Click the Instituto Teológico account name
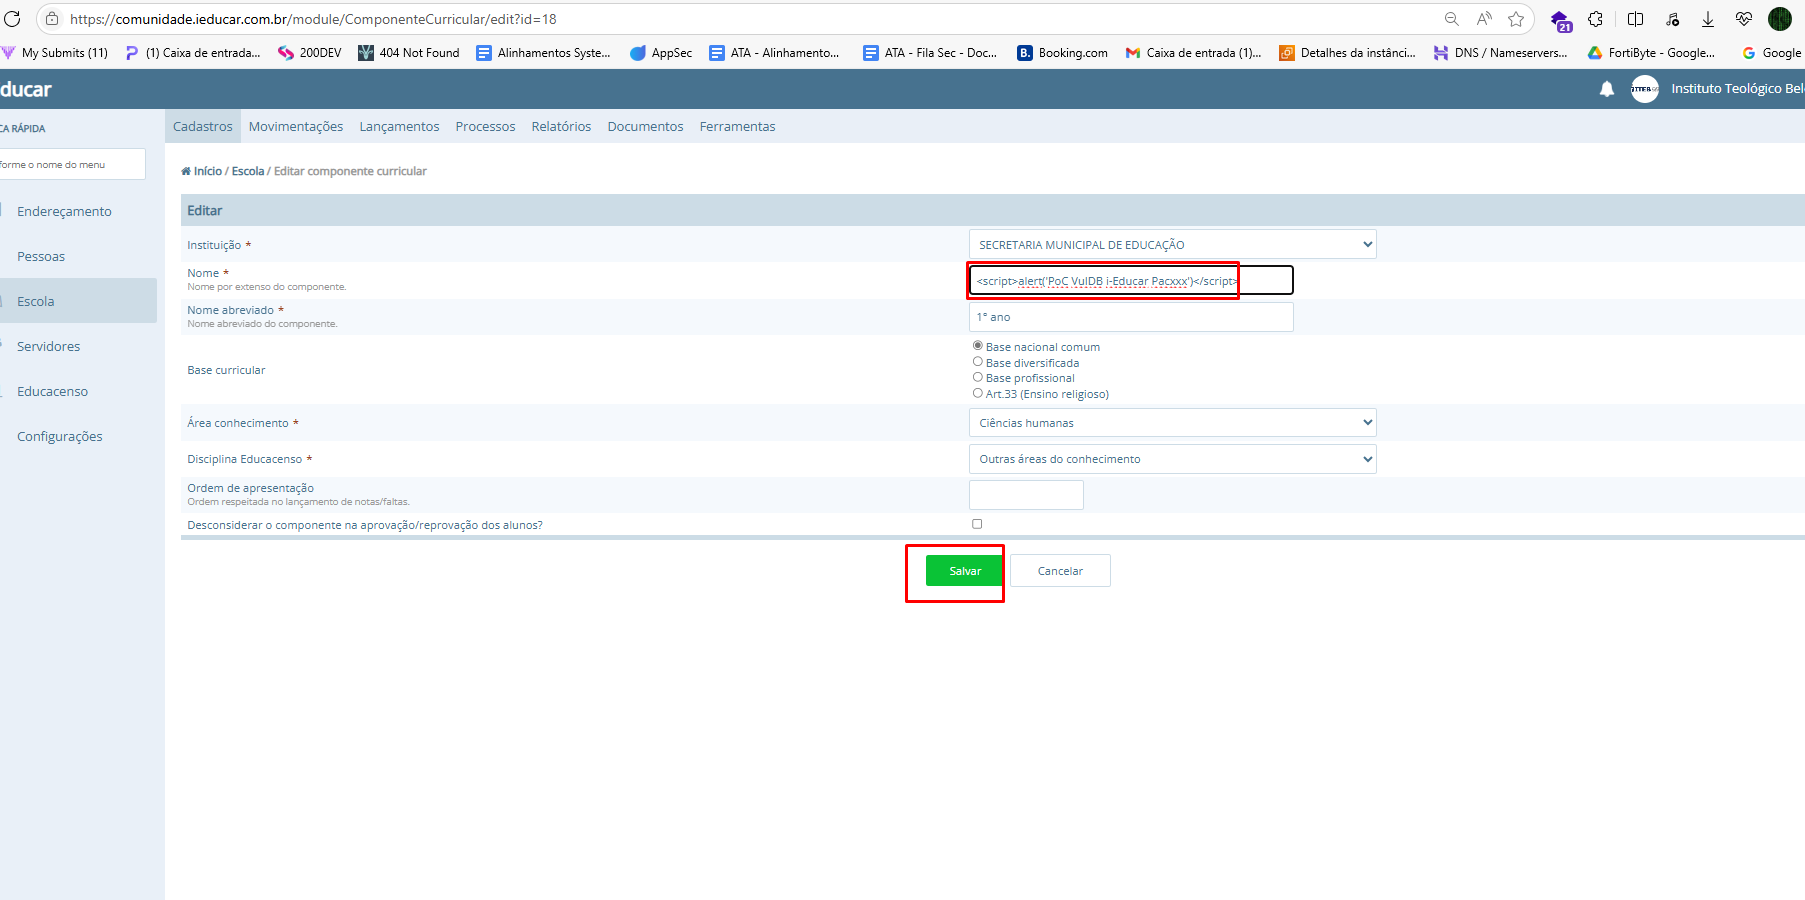The image size is (1805, 900). tap(1737, 89)
